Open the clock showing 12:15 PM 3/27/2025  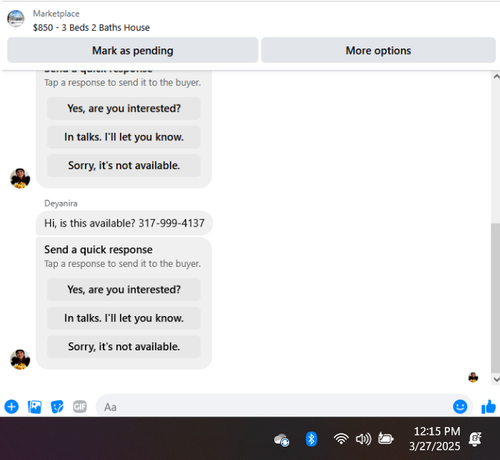click(435, 439)
